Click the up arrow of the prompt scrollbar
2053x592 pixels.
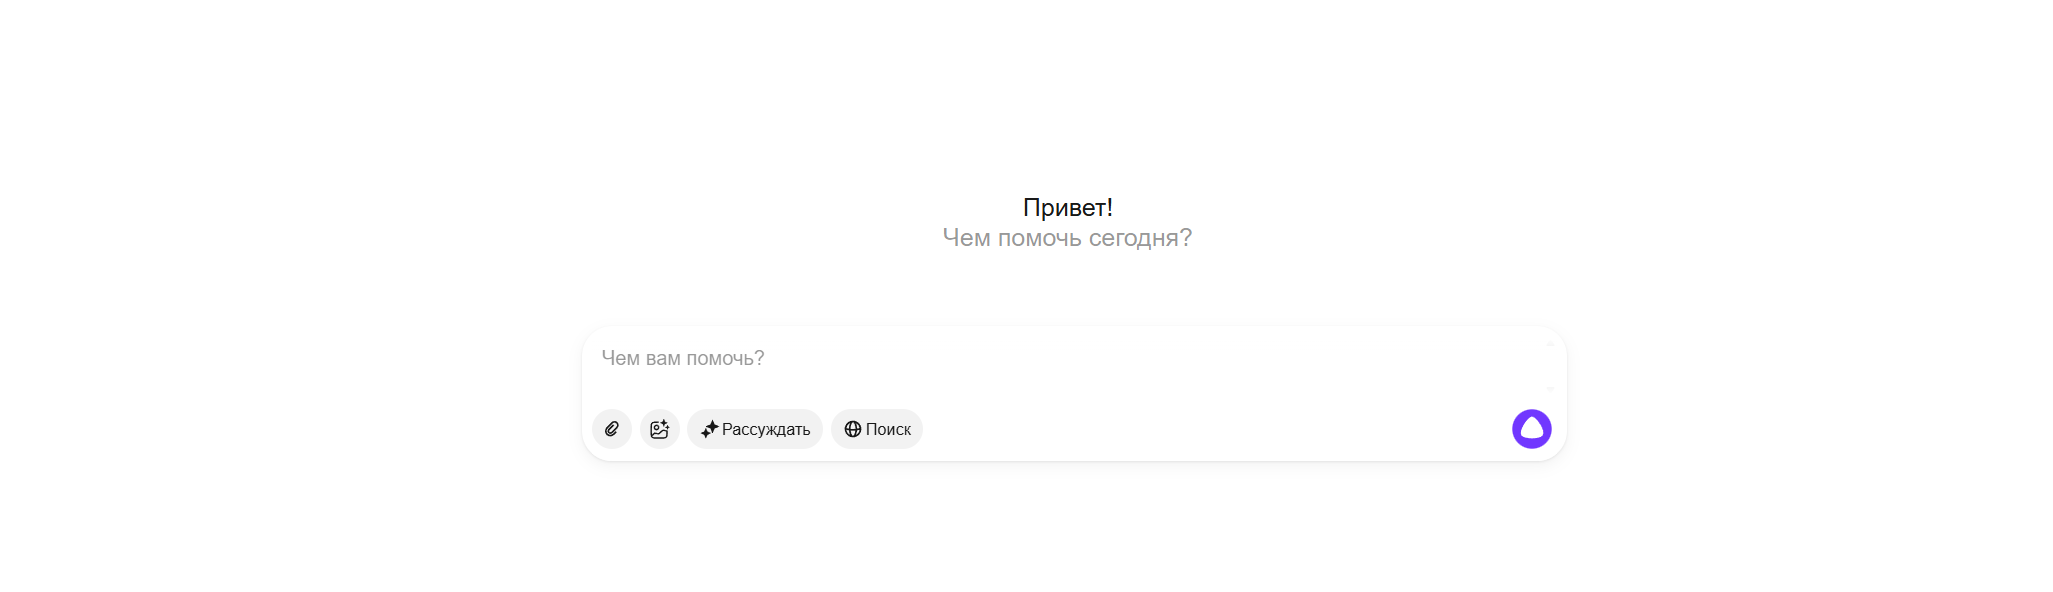pyautogui.click(x=1550, y=344)
